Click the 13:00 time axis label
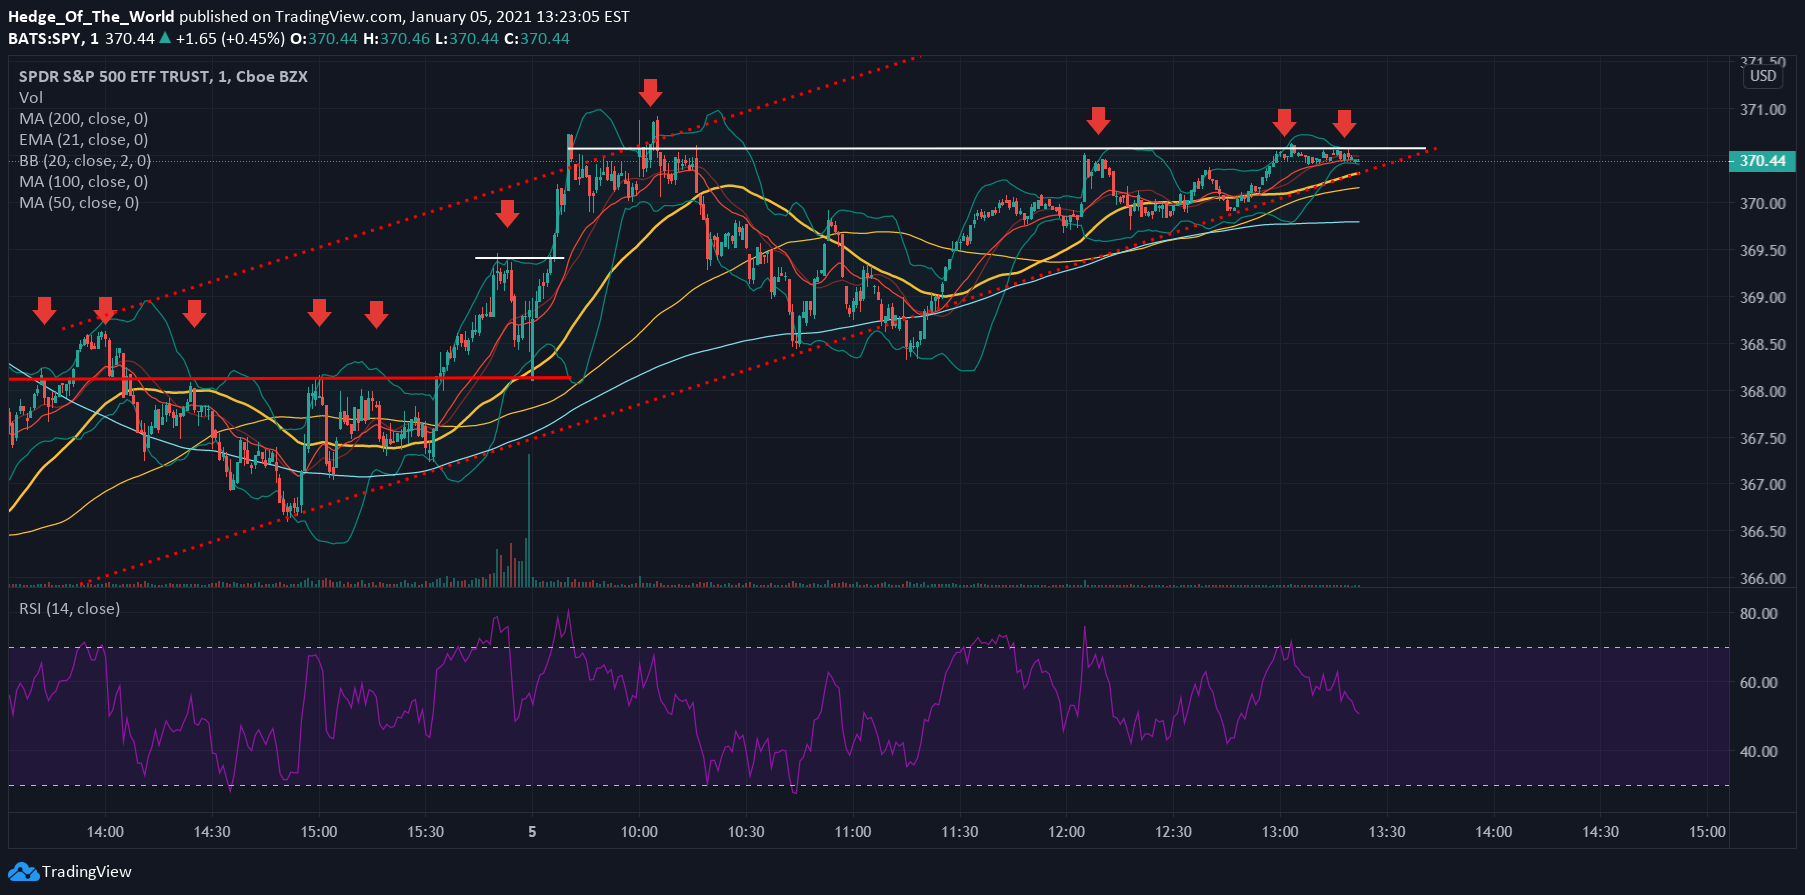Viewport: 1805px width, 895px height. coord(1280,831)
